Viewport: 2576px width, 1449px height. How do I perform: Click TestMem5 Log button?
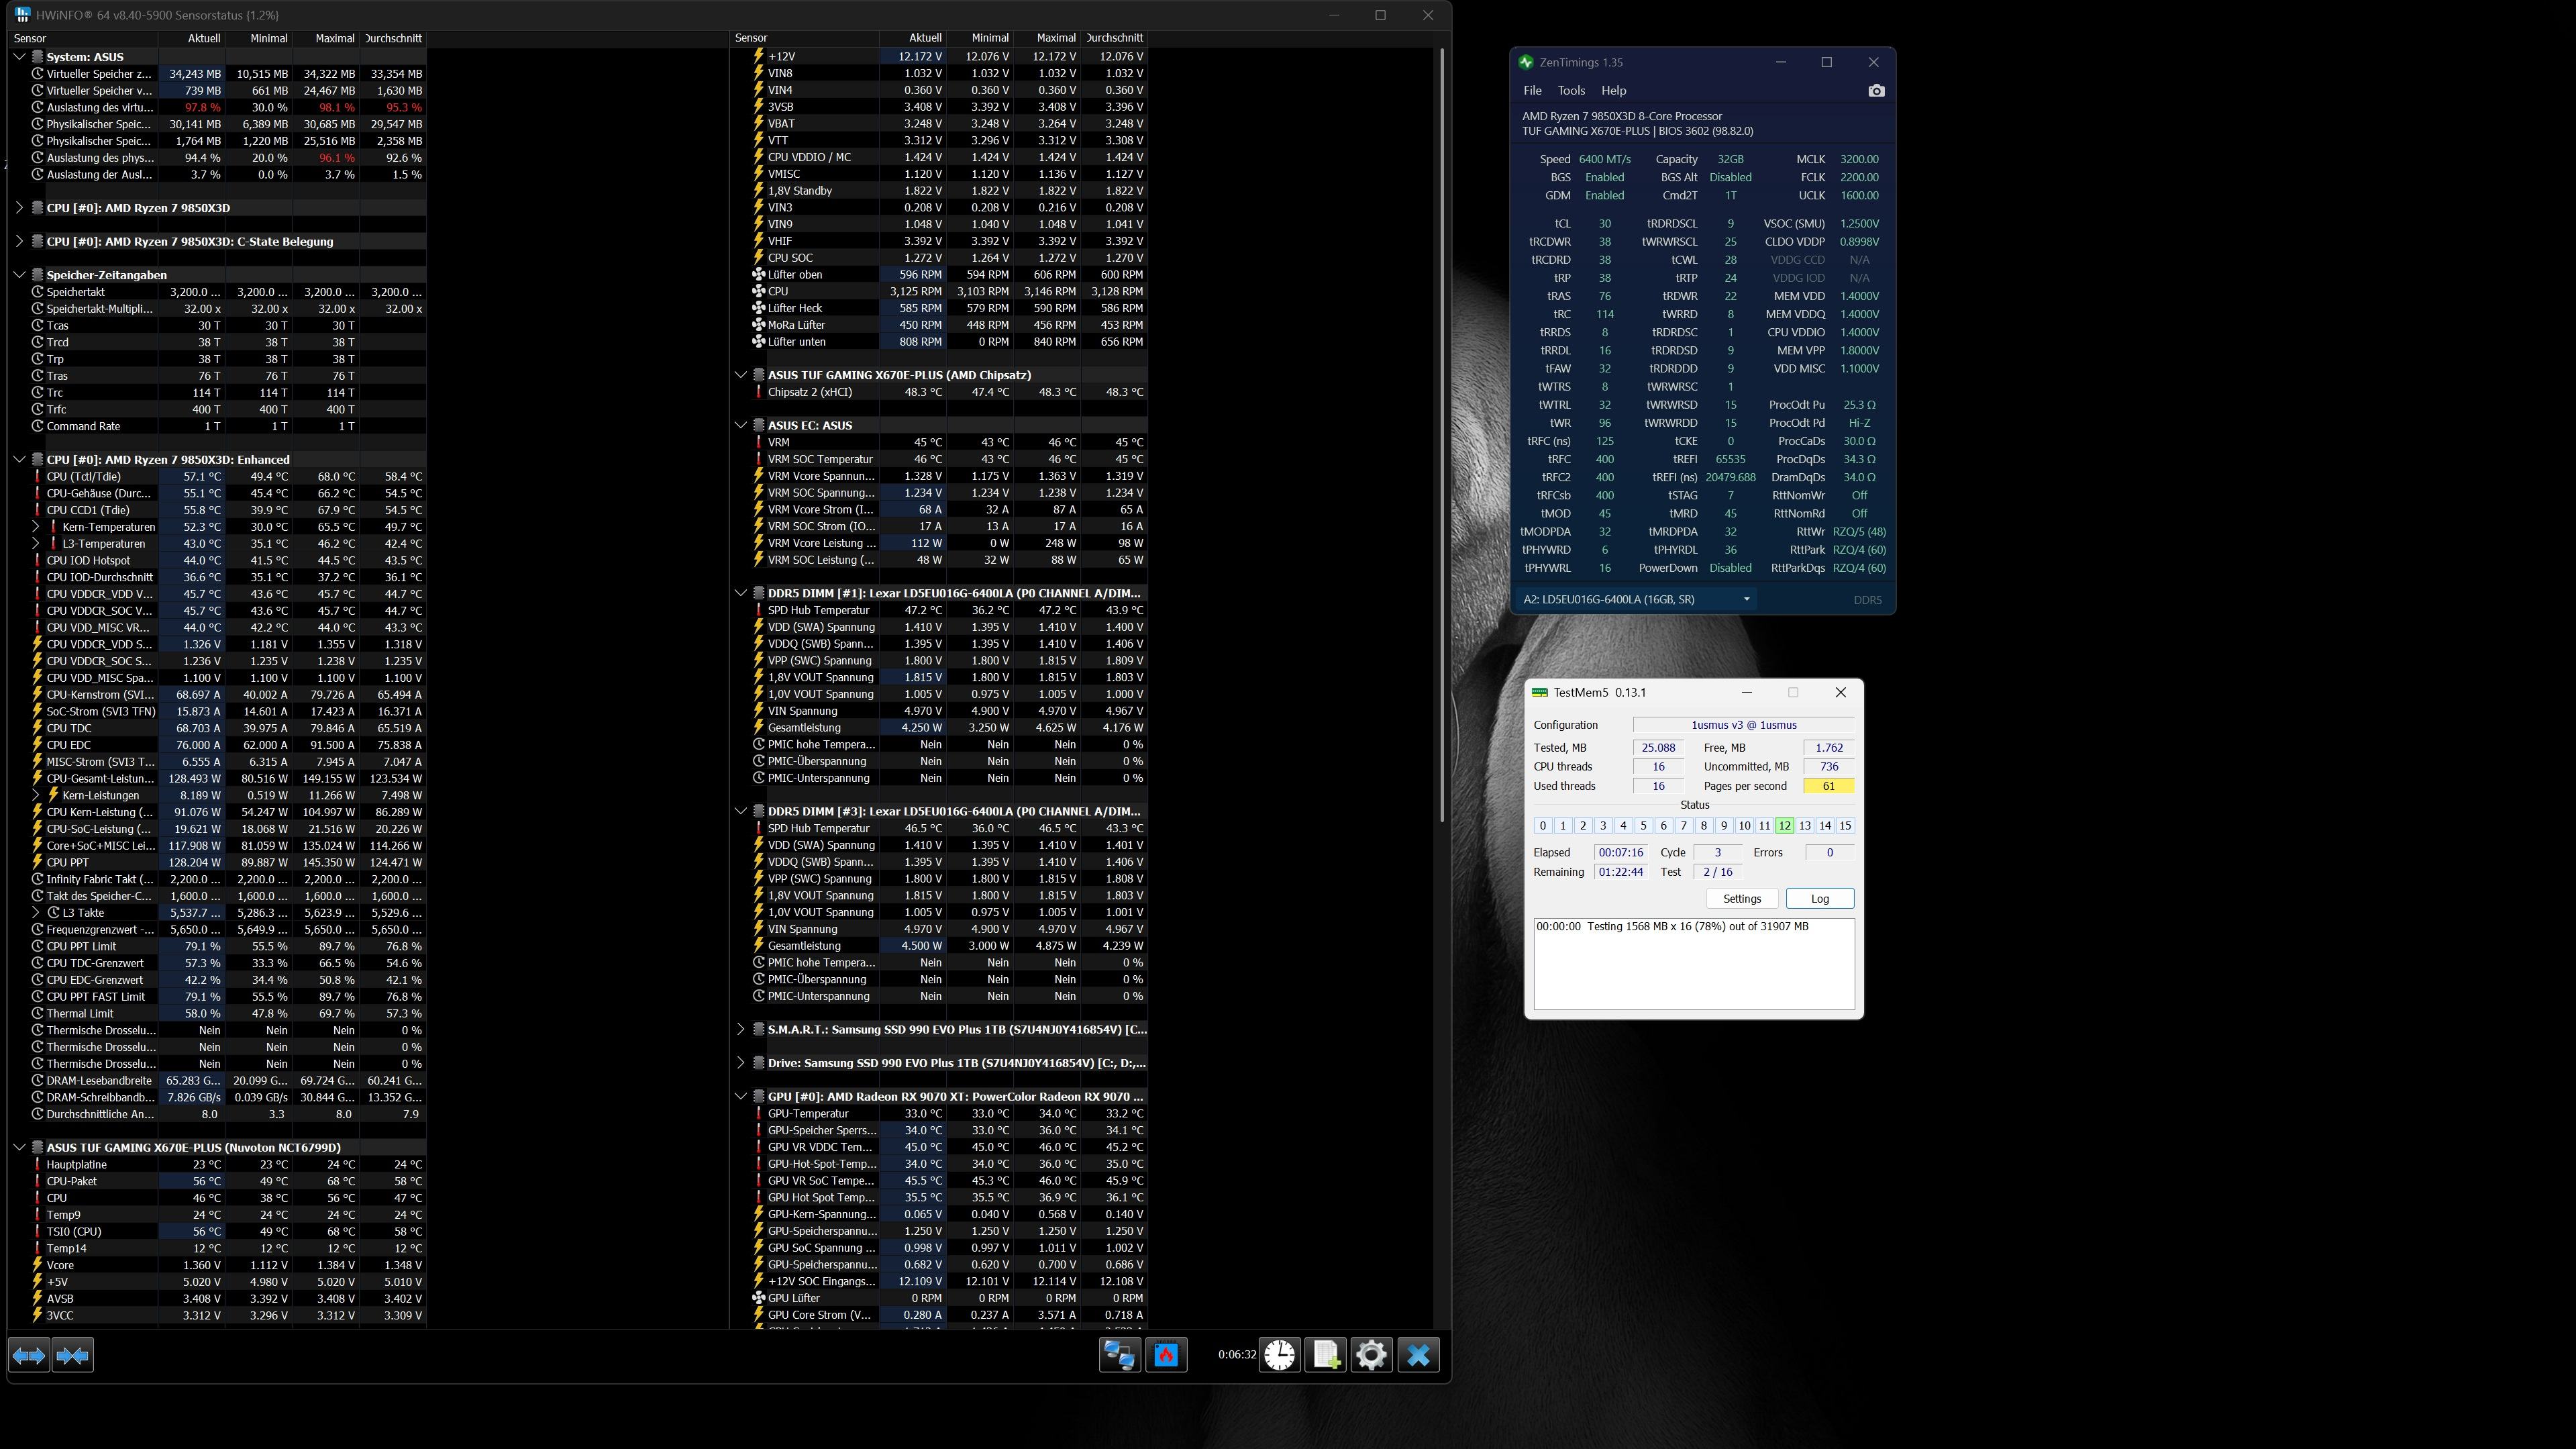click(1819, 898)
